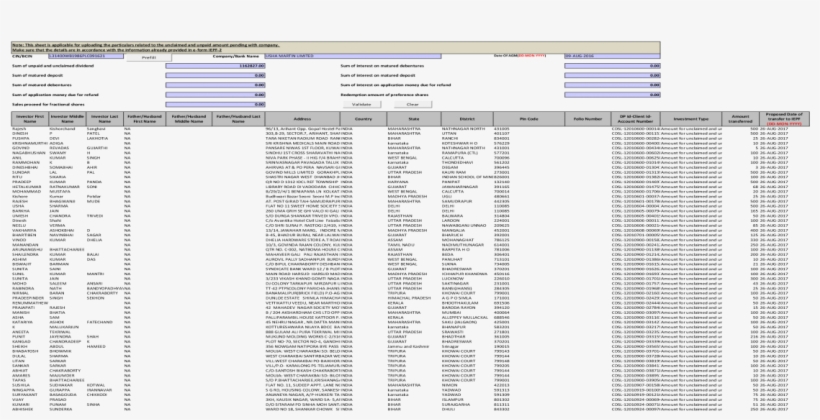
Task: Select the state cell 'HIMACHAL PRADESH'
Action: pyautogui.click(x=414, y=298)
